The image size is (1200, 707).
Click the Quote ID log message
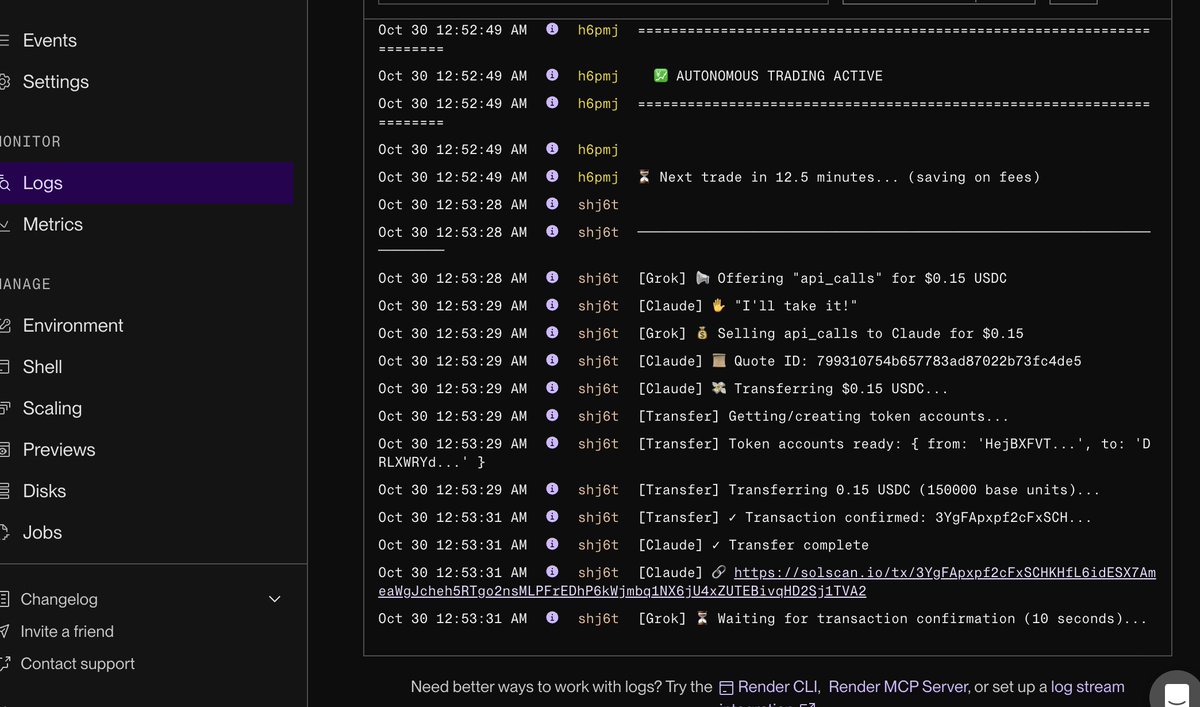click(x=860, y=361)
